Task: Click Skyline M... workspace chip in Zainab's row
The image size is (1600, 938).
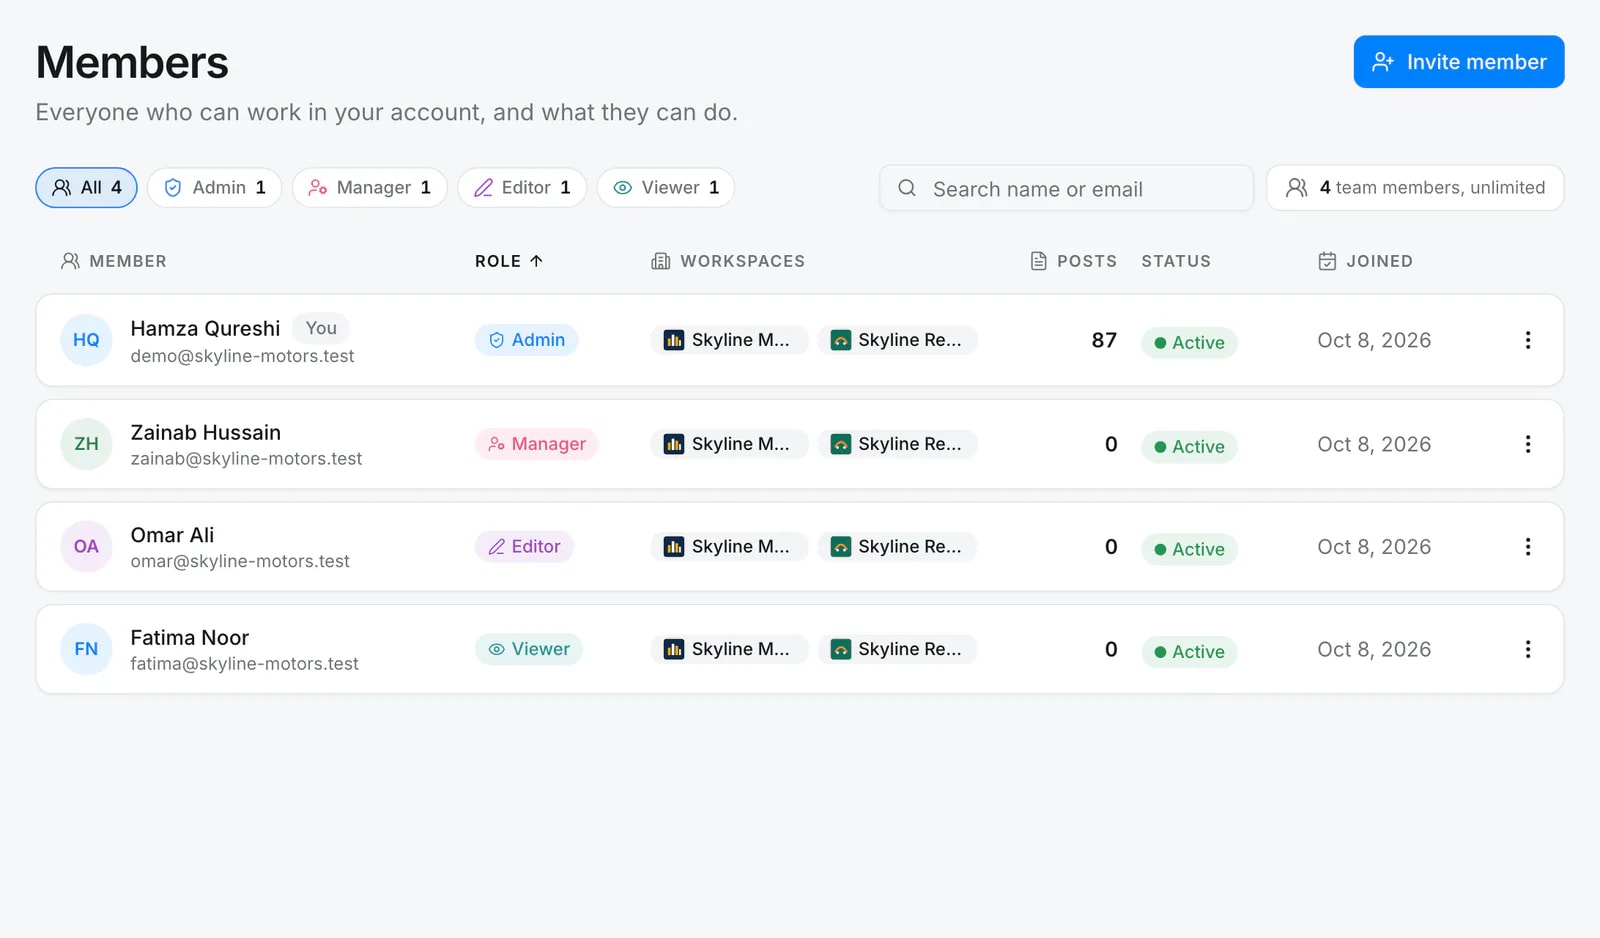Action: (x=729, y=444)
